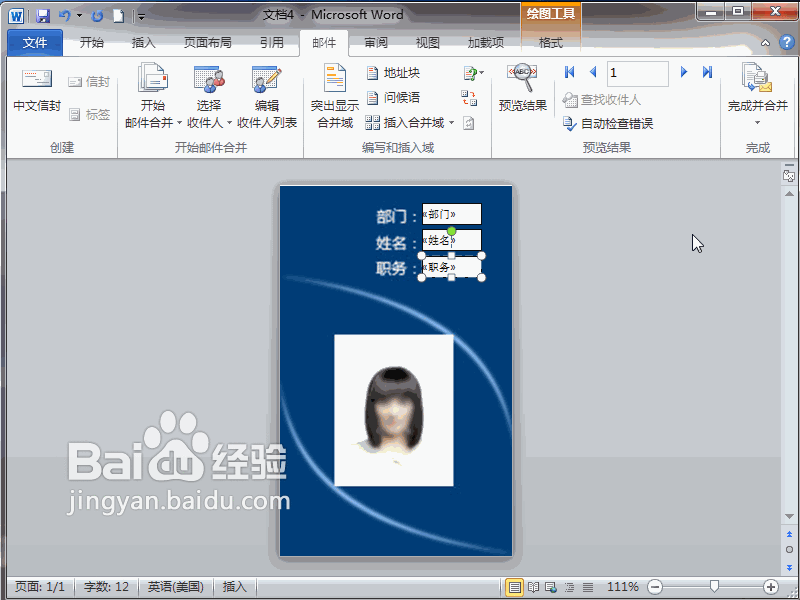Click the 插入 status bar indicator
The height and width of the screenshot is (600, 800).
pos(234,587)
